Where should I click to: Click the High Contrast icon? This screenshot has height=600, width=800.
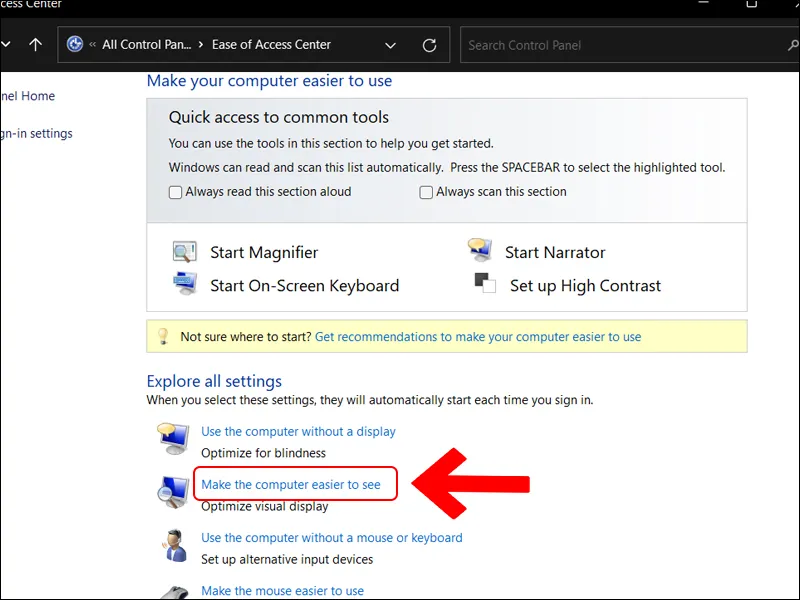[485, 285]
